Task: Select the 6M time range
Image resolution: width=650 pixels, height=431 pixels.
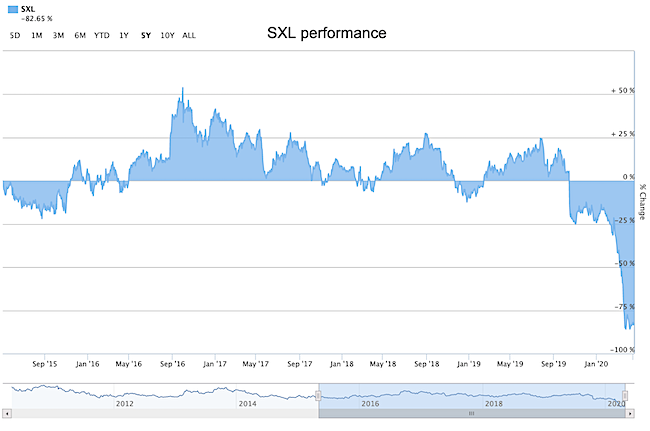Action: [x=80, y=36]
